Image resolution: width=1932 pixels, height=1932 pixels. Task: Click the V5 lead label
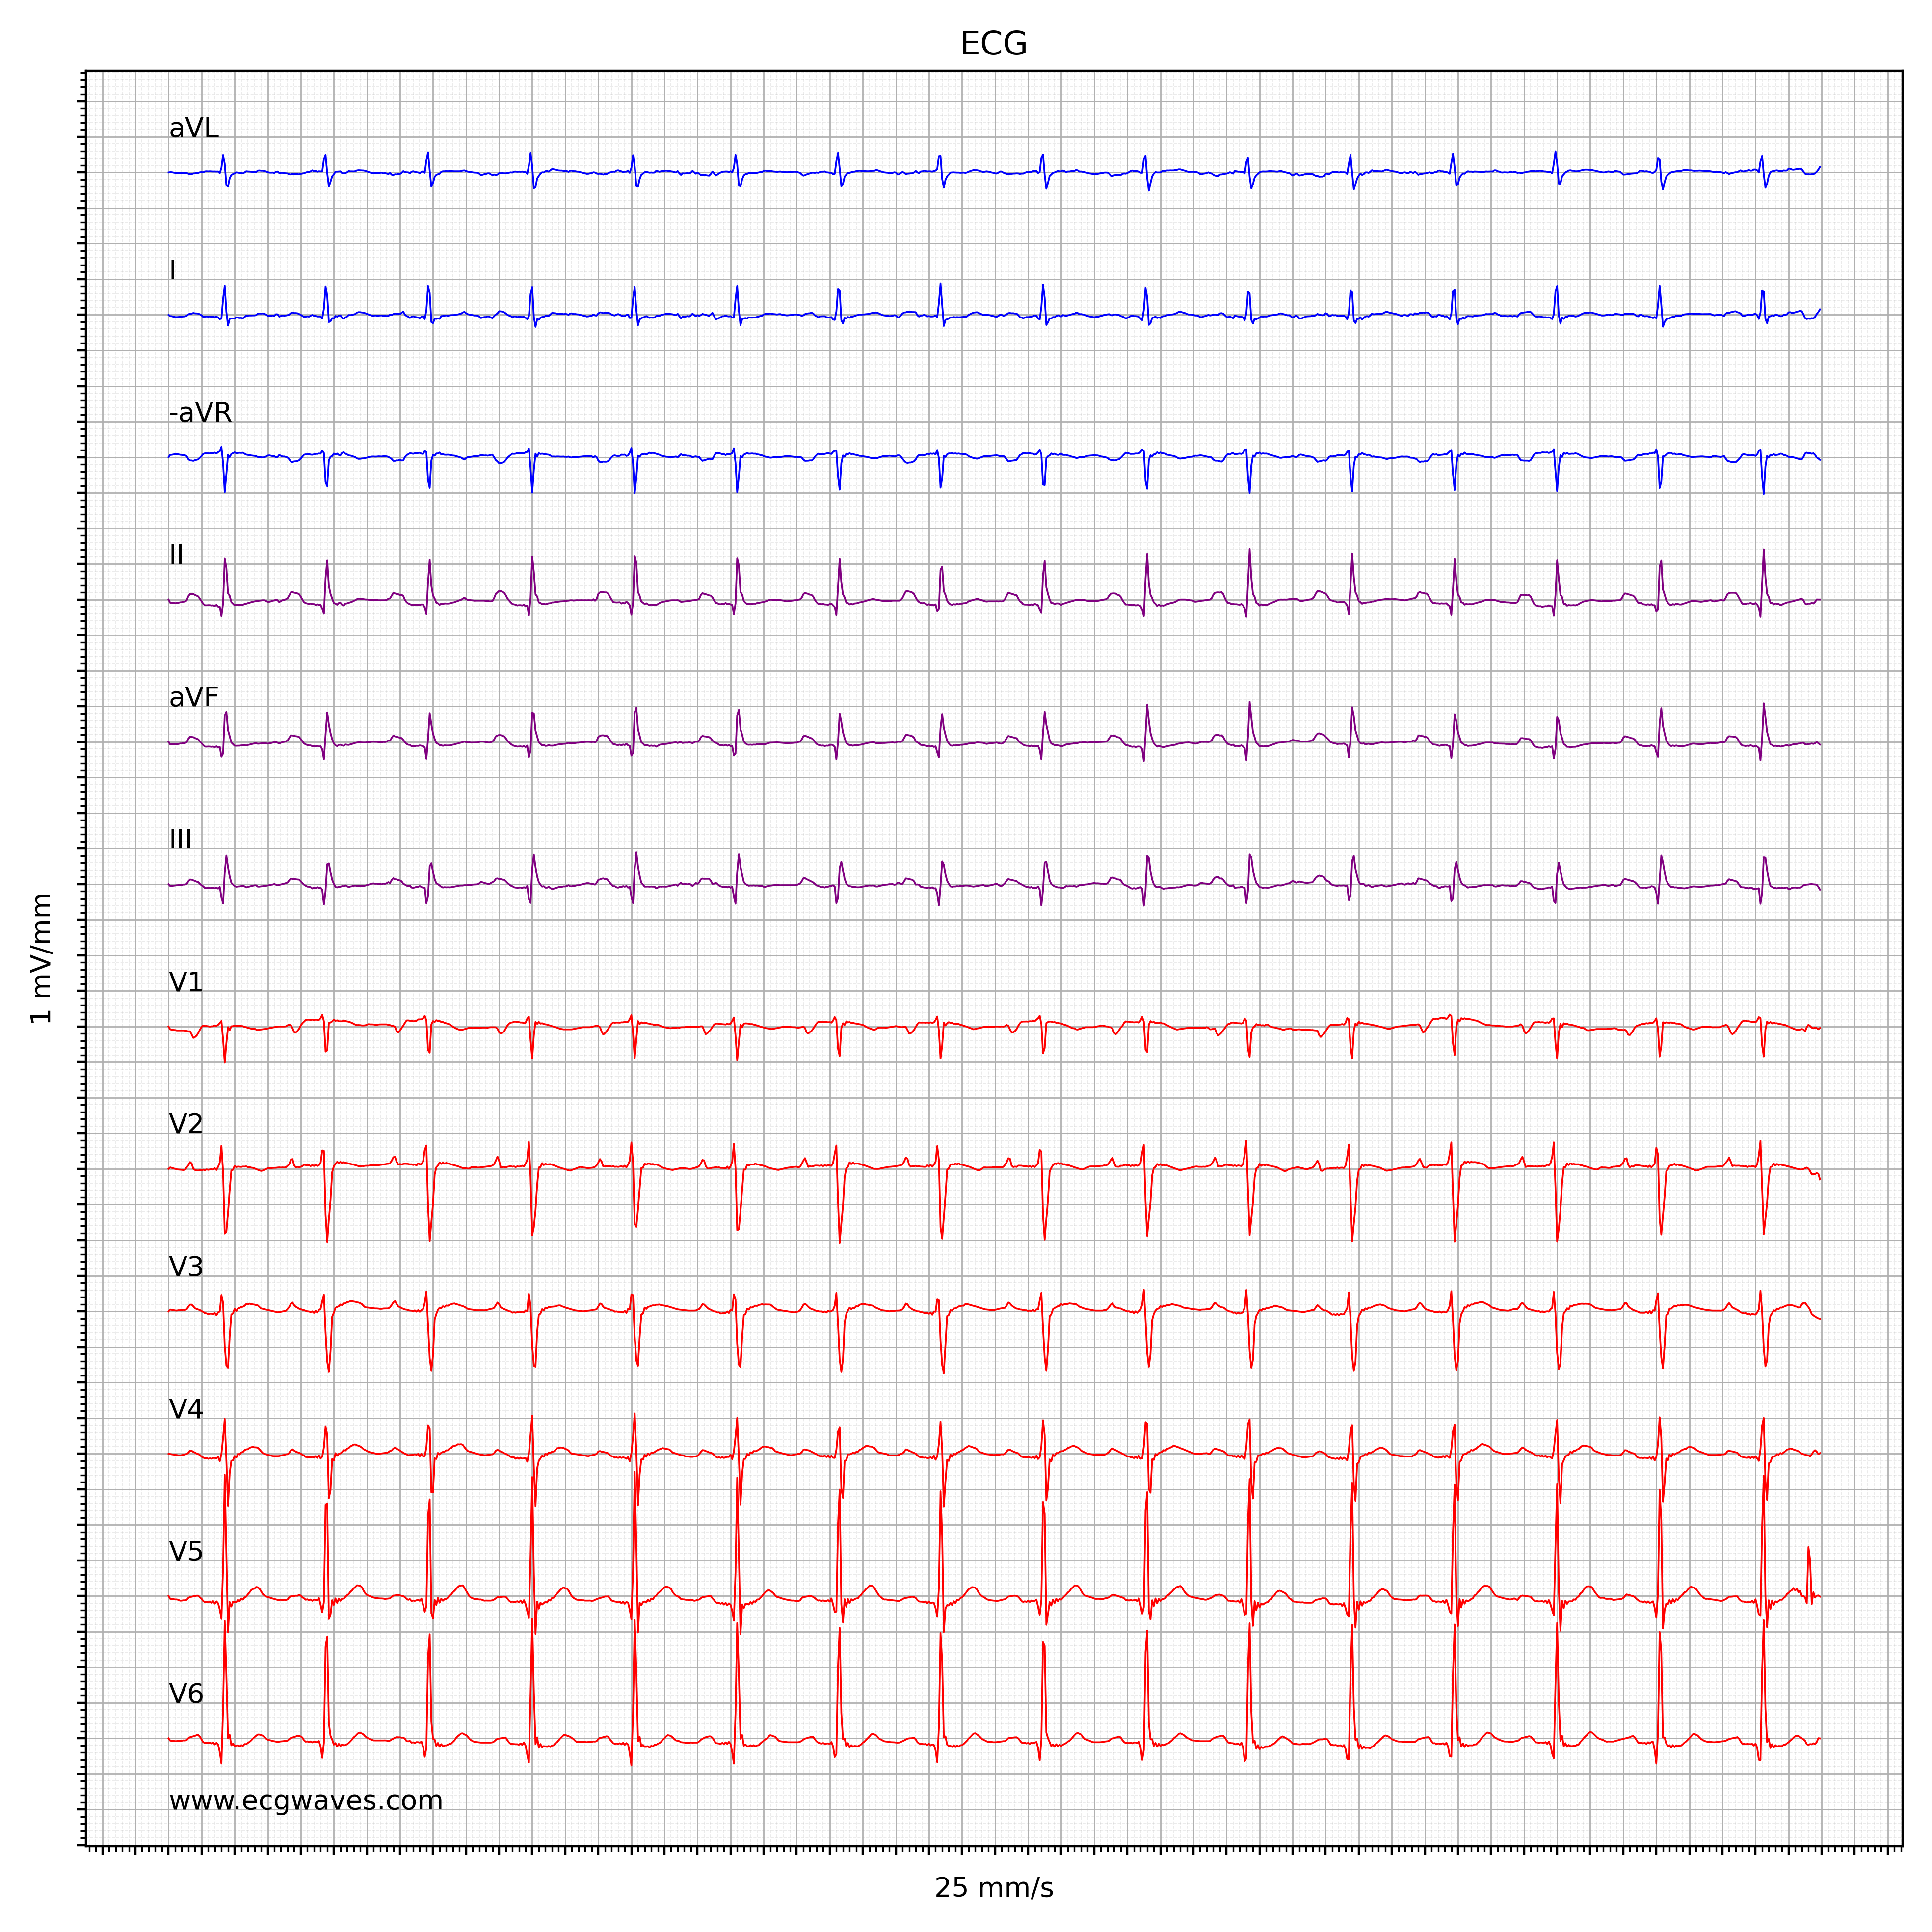point(186,1551)
